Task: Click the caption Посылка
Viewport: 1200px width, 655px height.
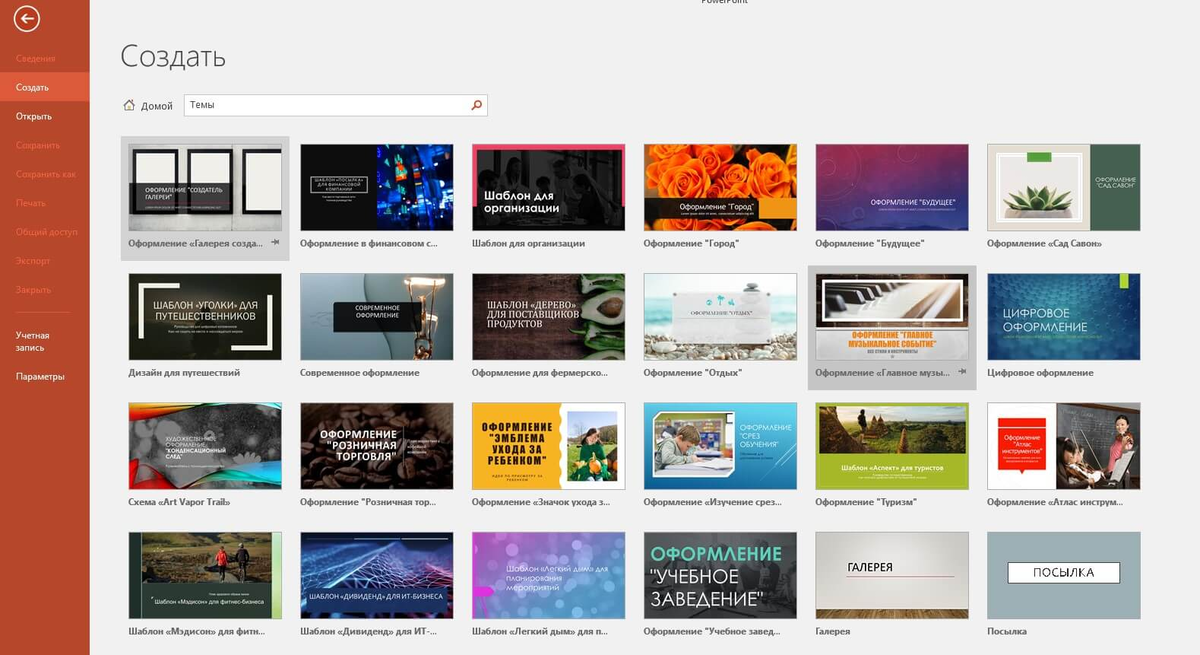Action: [x=1007, y=631]
